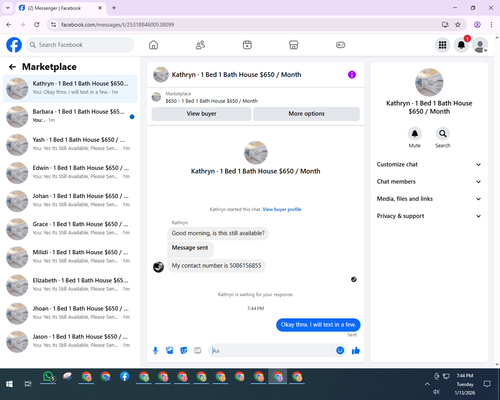This screenshot has width=500, height=400.
Task: Click the 'Good morning, is this still available?' message
Action: click(218, 233)
